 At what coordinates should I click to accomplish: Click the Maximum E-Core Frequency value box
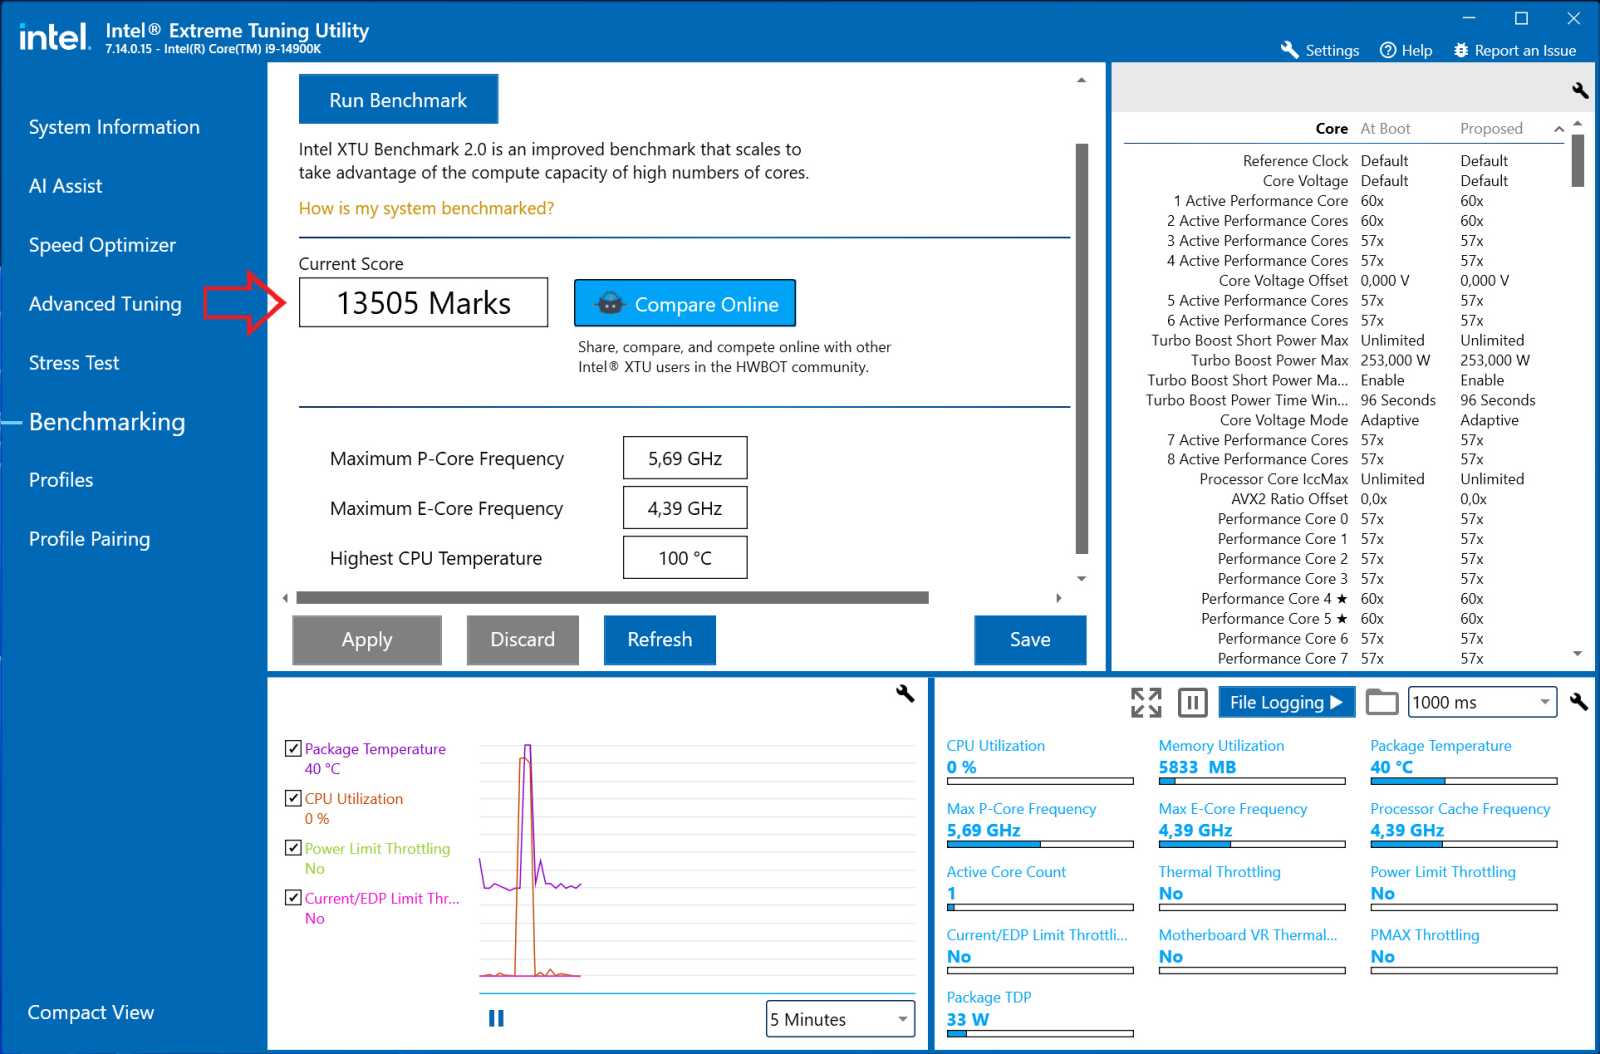coord(685,508)
